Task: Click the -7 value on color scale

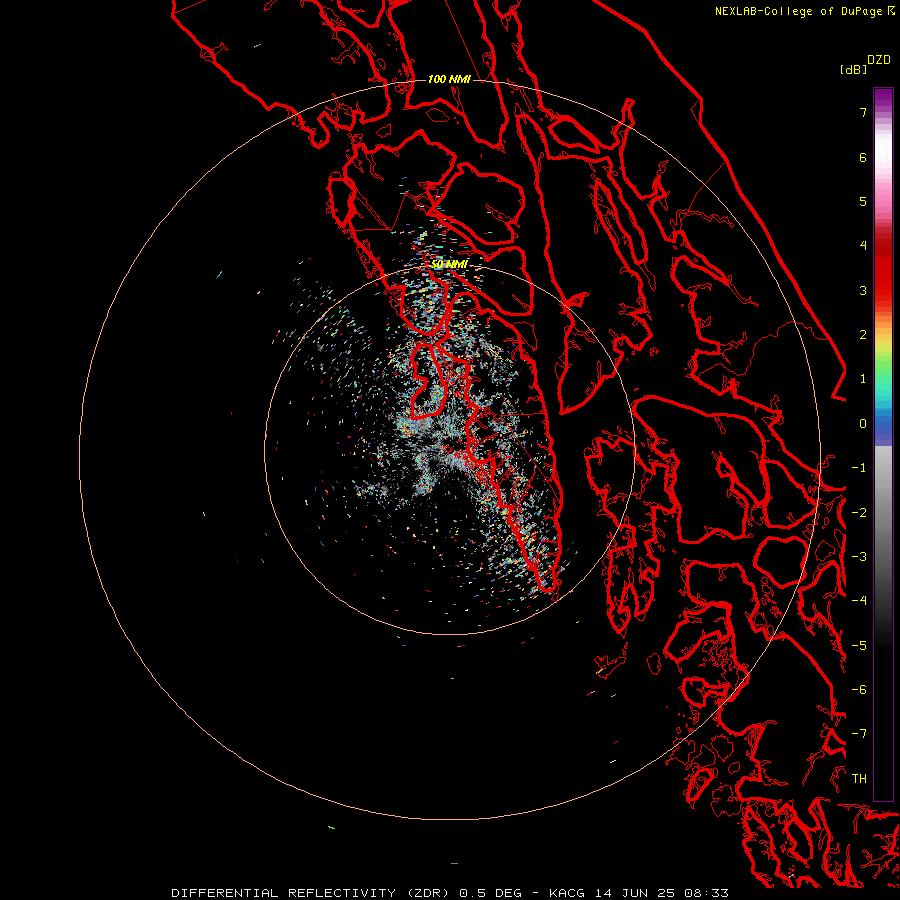Action: click(x=859, y=734)
